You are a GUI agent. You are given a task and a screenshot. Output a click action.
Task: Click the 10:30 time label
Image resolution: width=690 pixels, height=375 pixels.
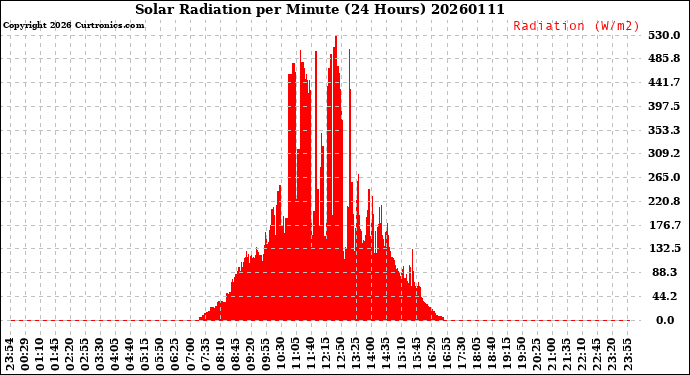(280, 355)
